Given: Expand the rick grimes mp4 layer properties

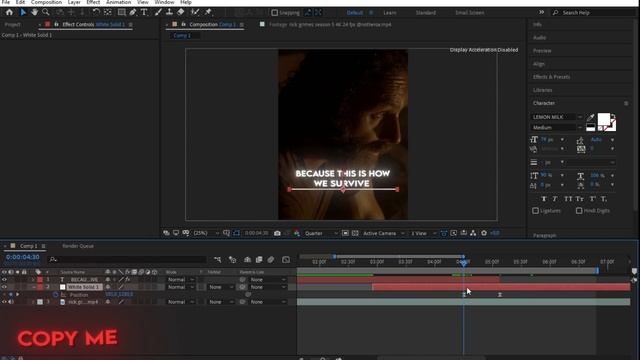Looking at the screenshot, I should click(x=33, y=302).
